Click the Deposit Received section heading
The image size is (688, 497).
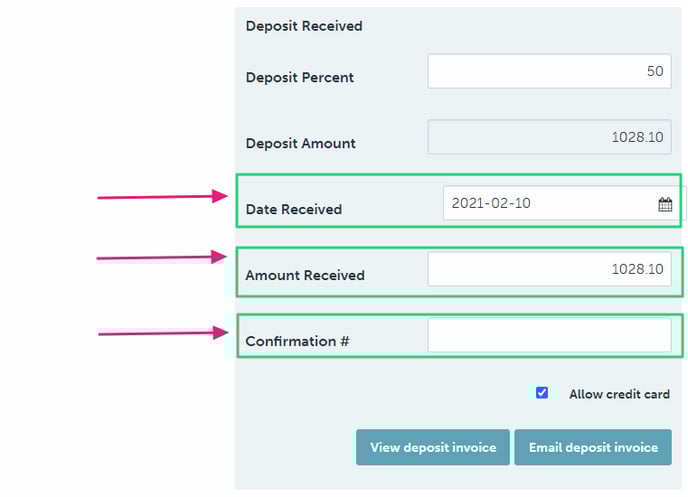point(304,26)
